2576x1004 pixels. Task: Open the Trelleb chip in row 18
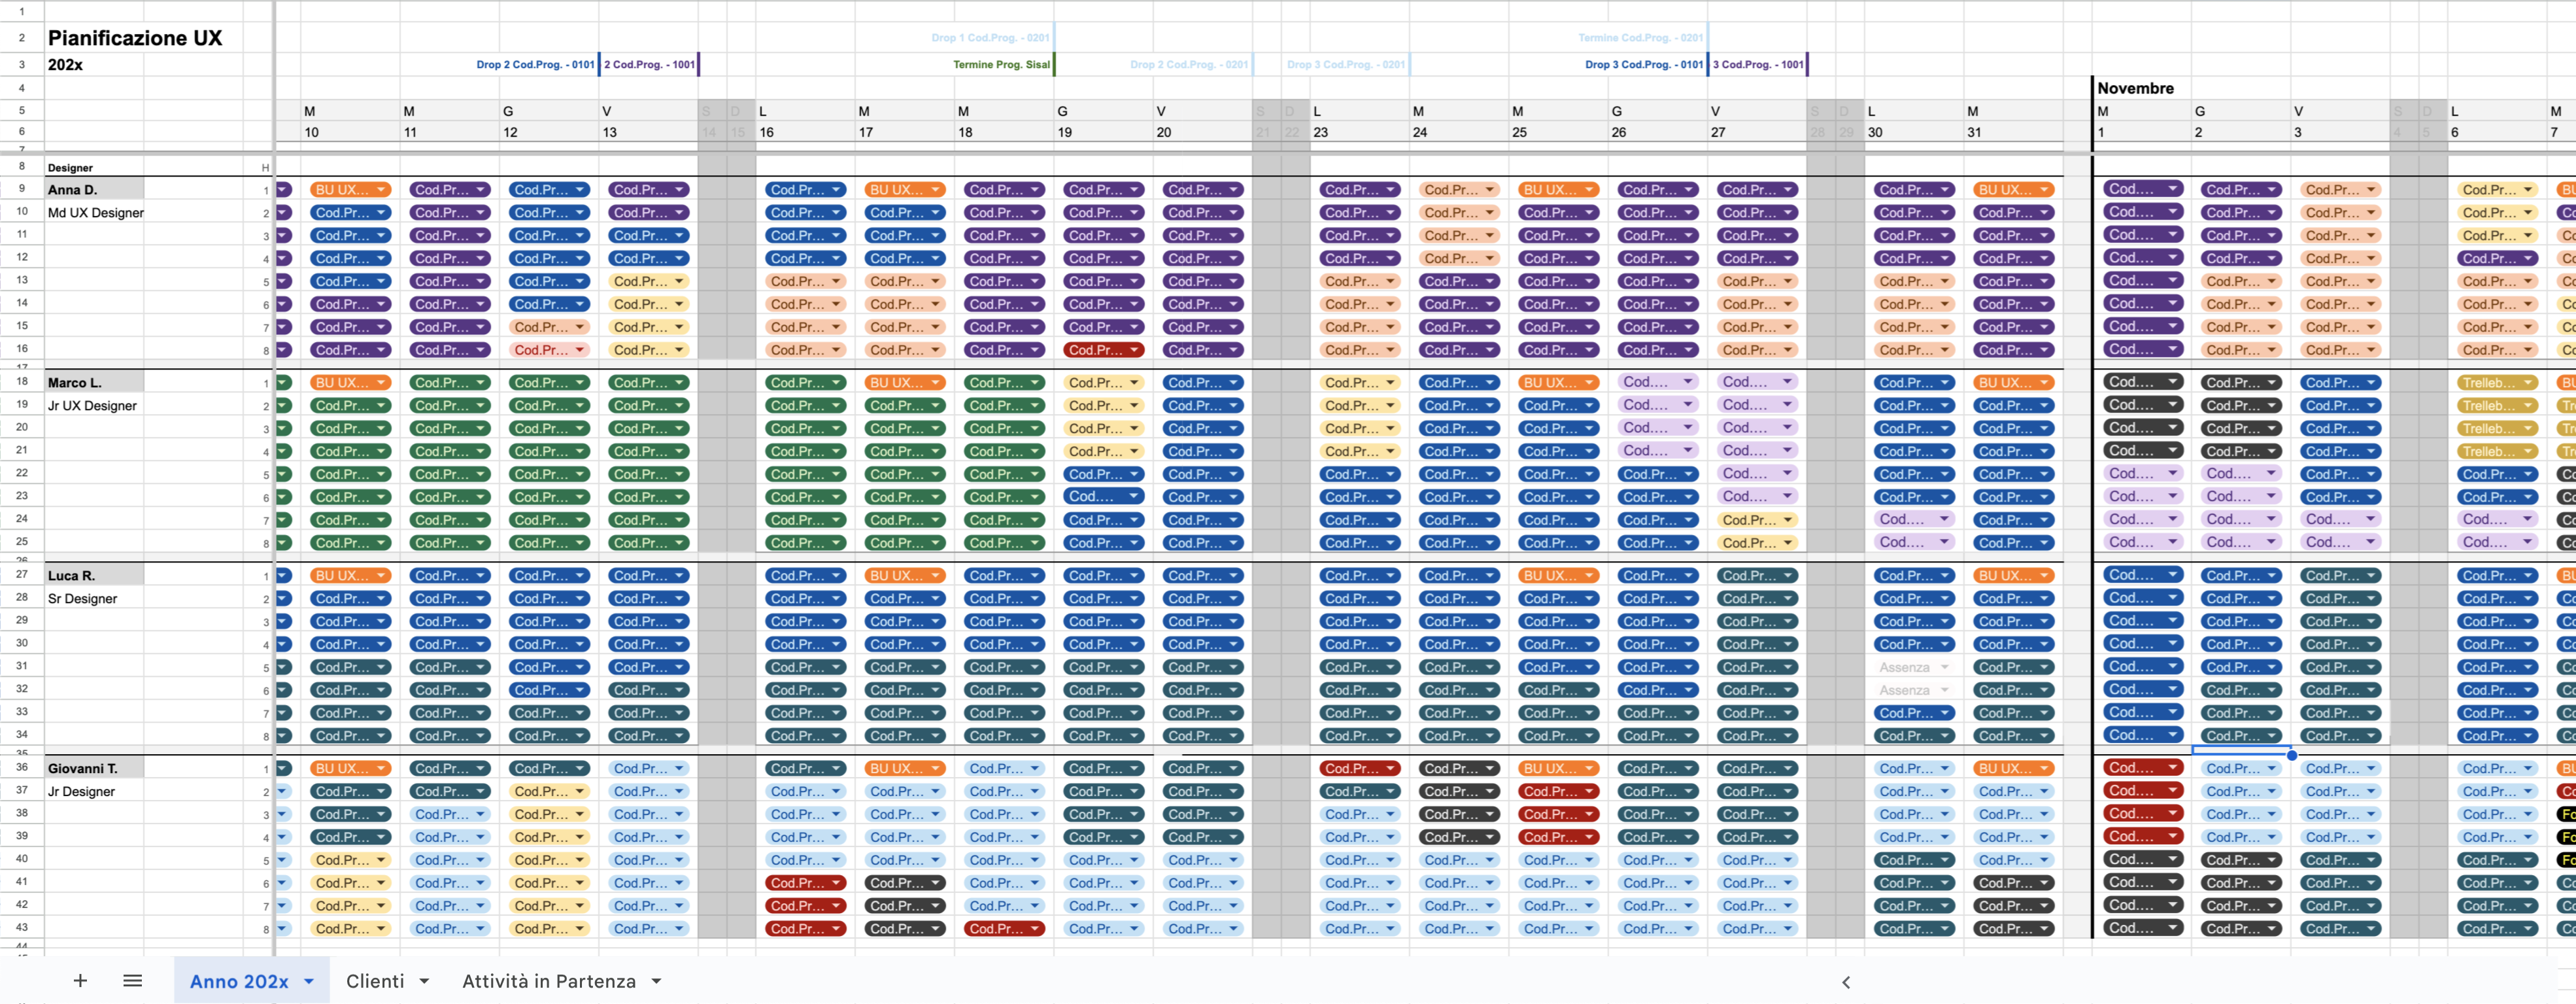click(2497, 383)
